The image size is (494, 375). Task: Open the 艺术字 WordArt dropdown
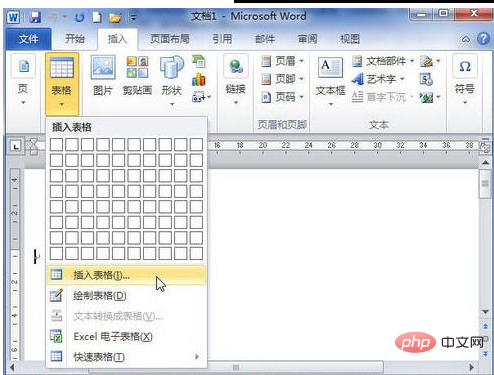coord(378,79)
